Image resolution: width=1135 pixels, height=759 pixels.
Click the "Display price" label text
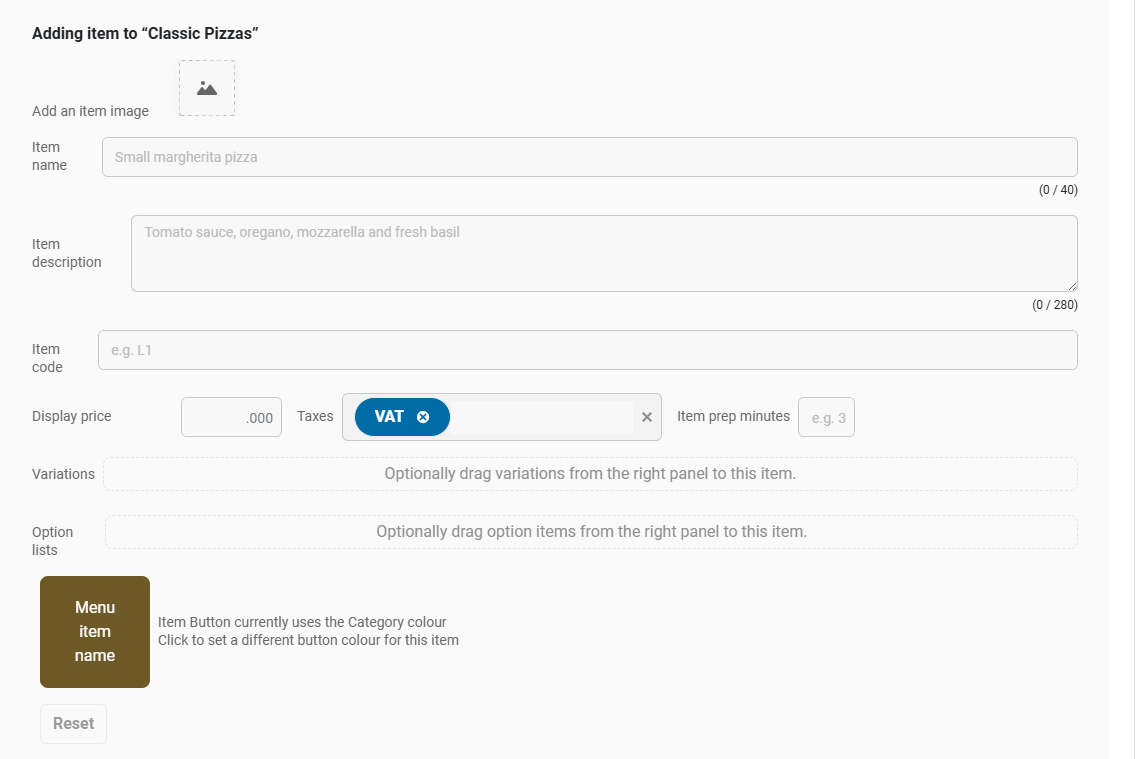tap(72, 416)
